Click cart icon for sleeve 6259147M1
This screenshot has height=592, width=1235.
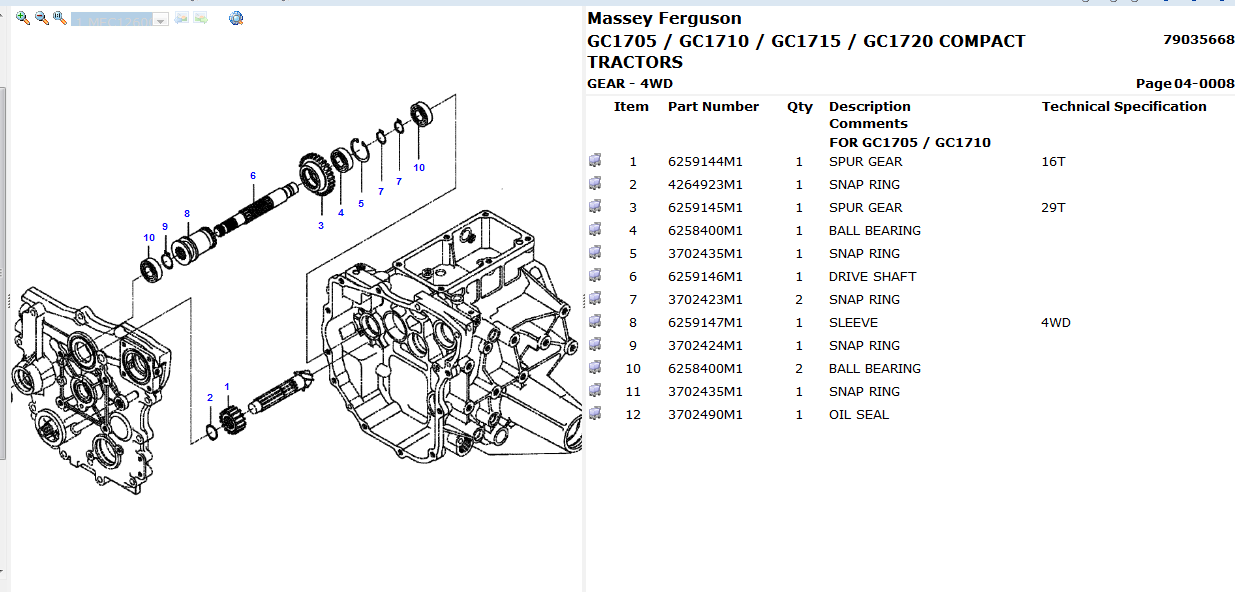596,322
